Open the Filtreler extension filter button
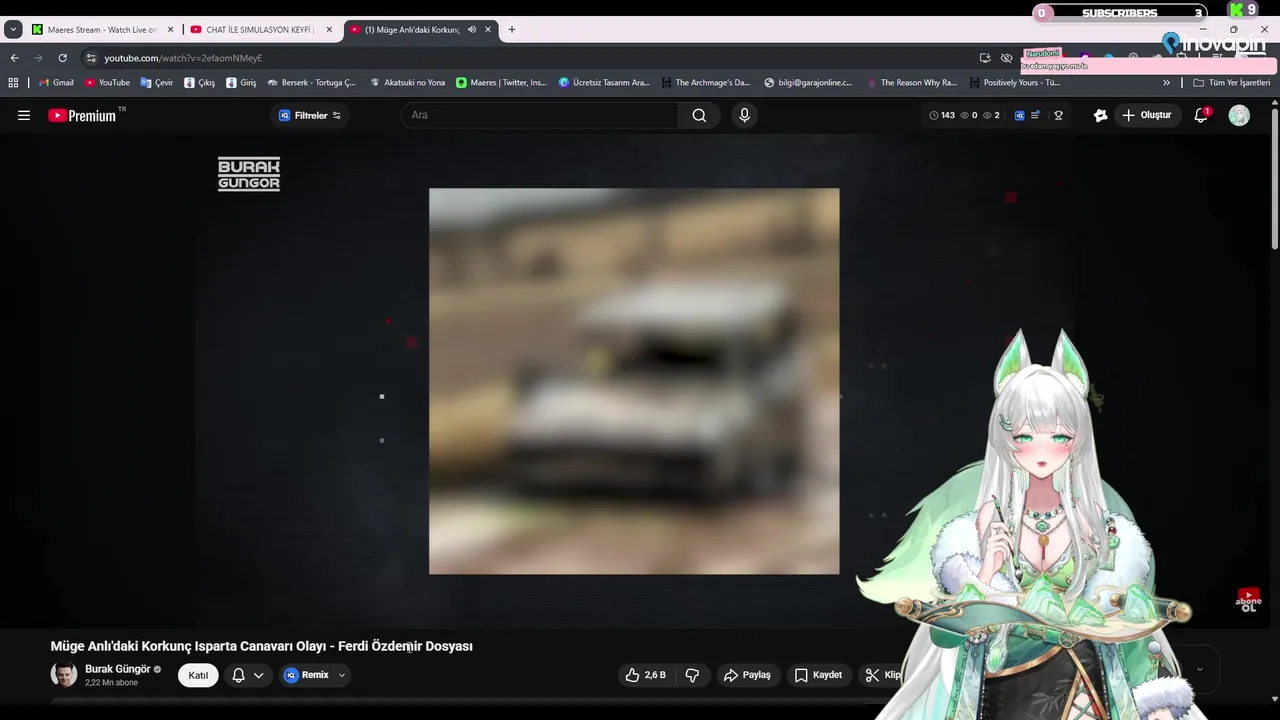The image size is (1280, 720). [309, 115]
